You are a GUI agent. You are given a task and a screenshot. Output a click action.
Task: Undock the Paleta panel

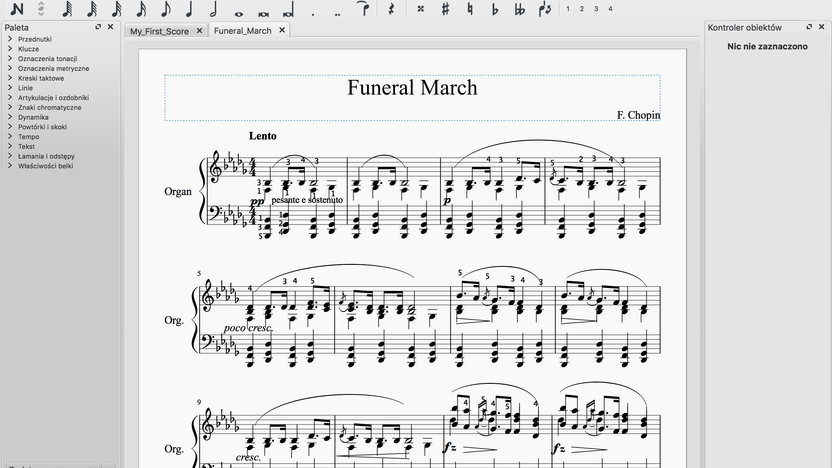(x=98, y=27)
